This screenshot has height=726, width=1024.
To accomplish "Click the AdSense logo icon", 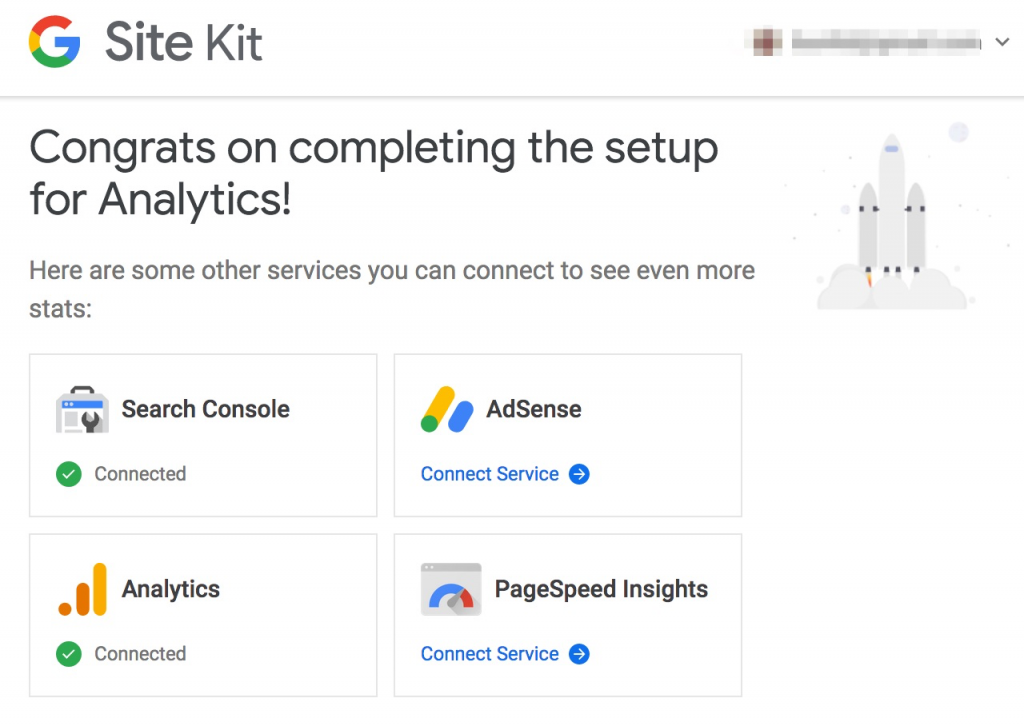I will click(x=447, y=409).
